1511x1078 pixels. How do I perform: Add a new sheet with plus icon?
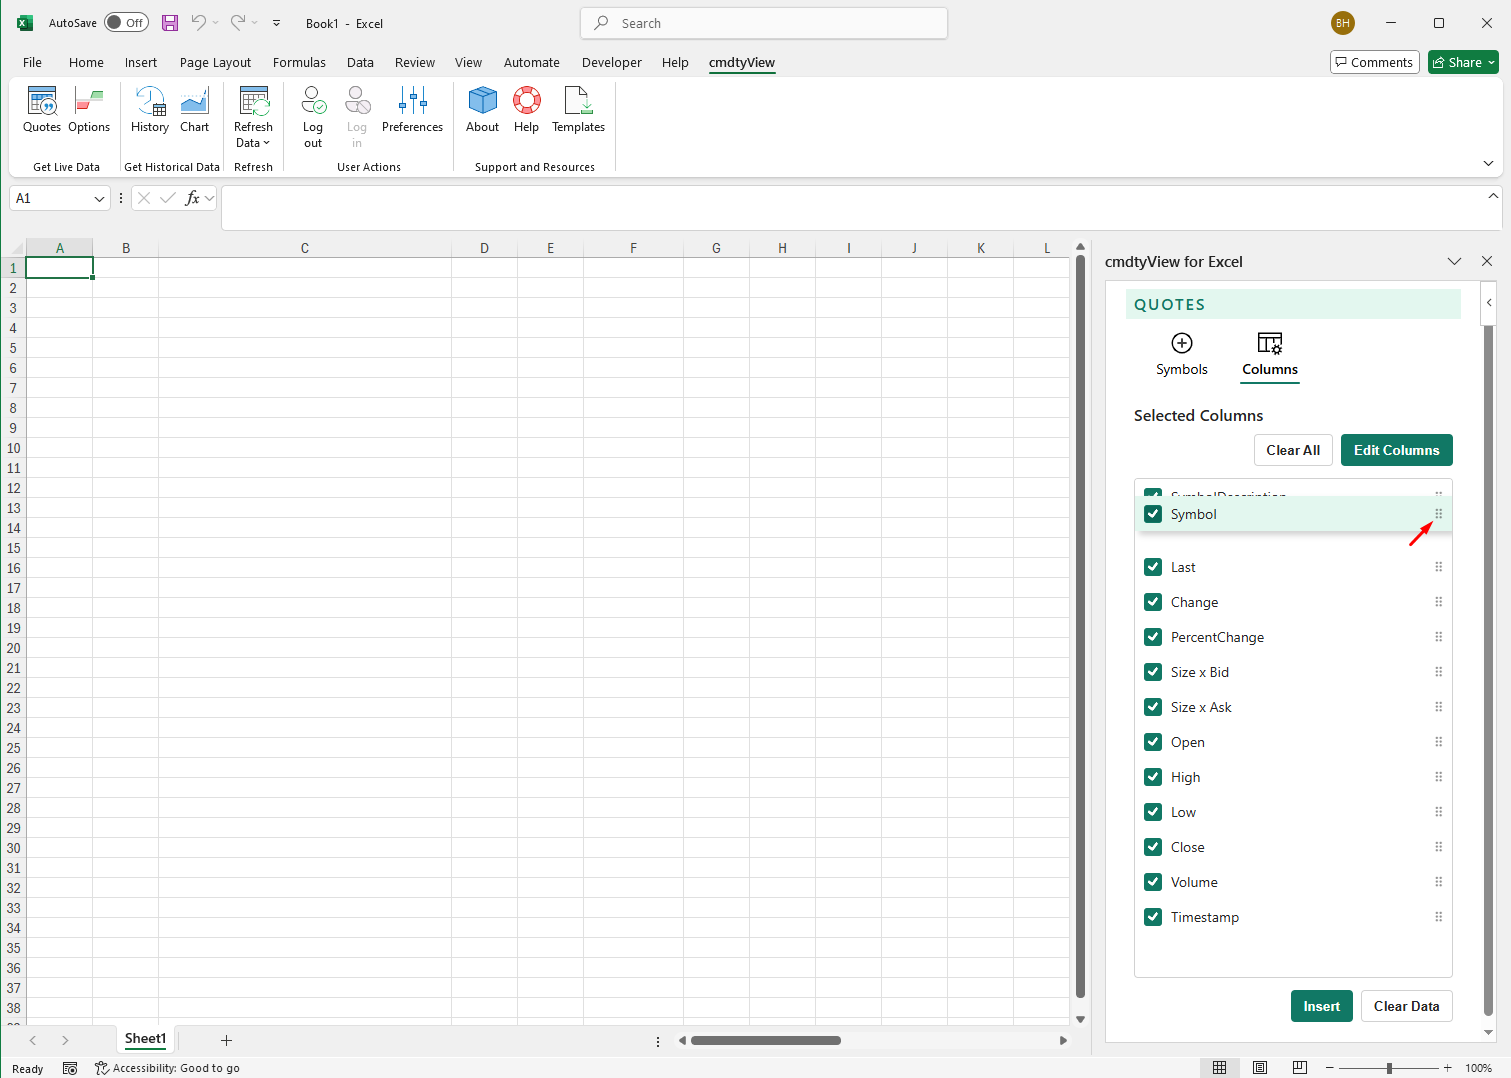click(x=226, y=1040)
